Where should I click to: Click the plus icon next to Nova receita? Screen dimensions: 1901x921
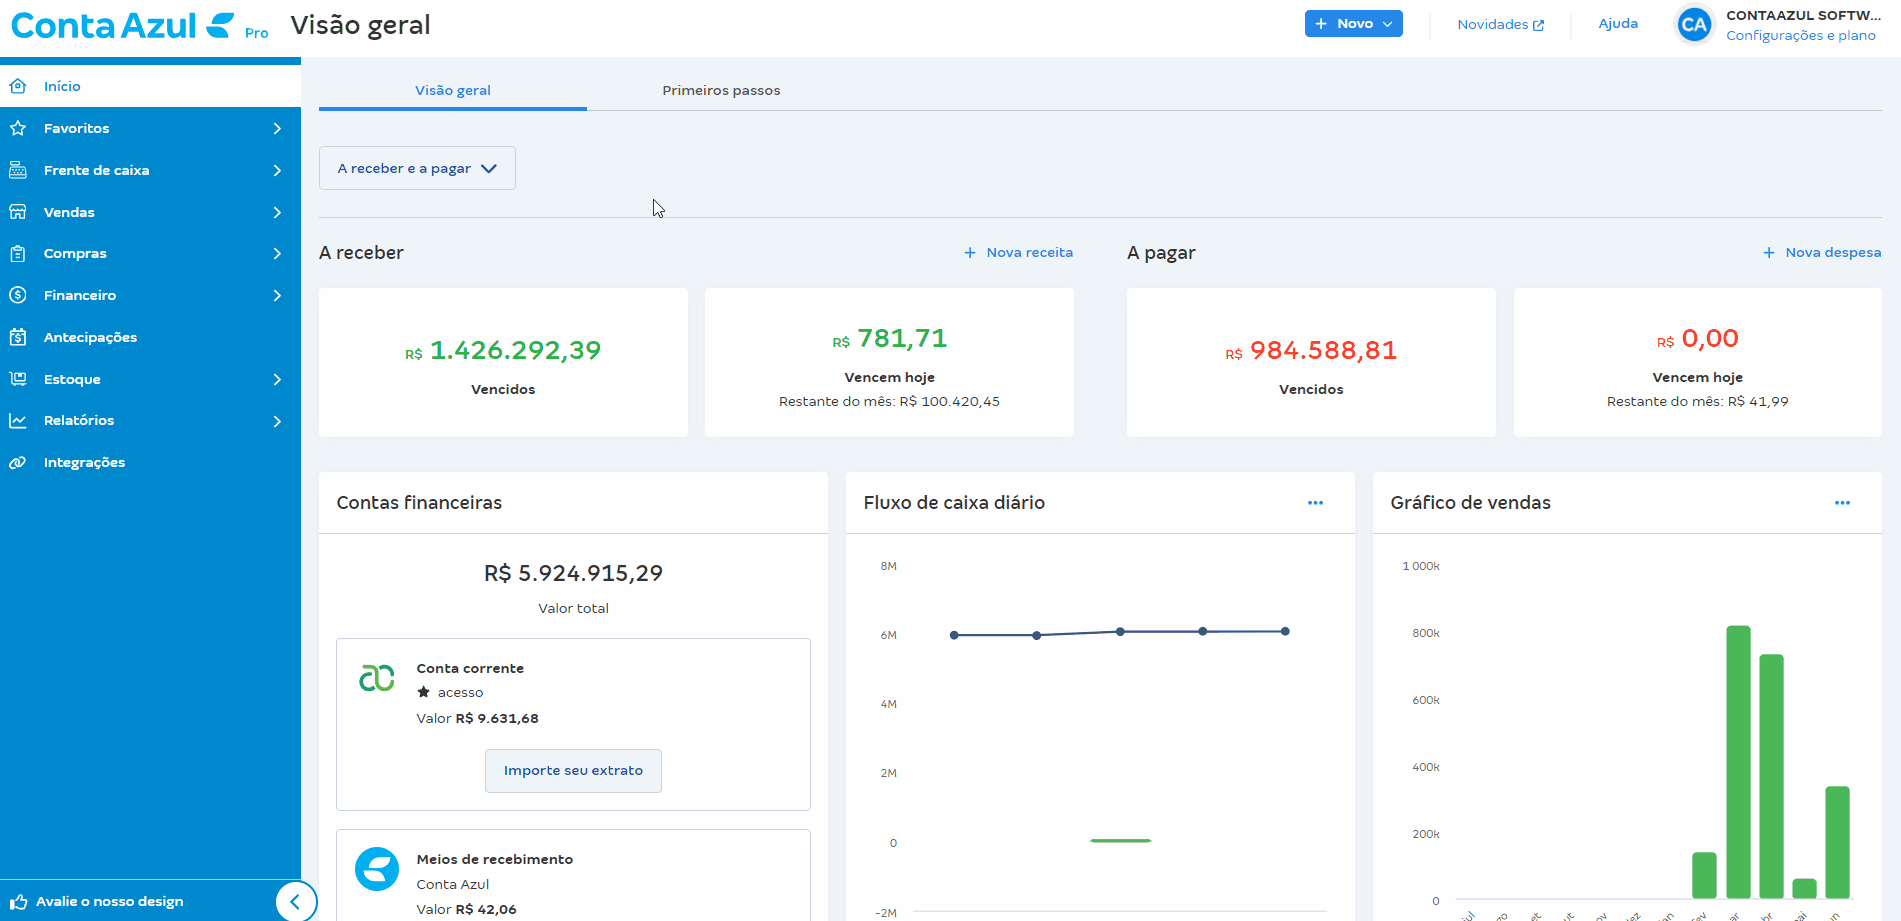(x=970, y=253)
